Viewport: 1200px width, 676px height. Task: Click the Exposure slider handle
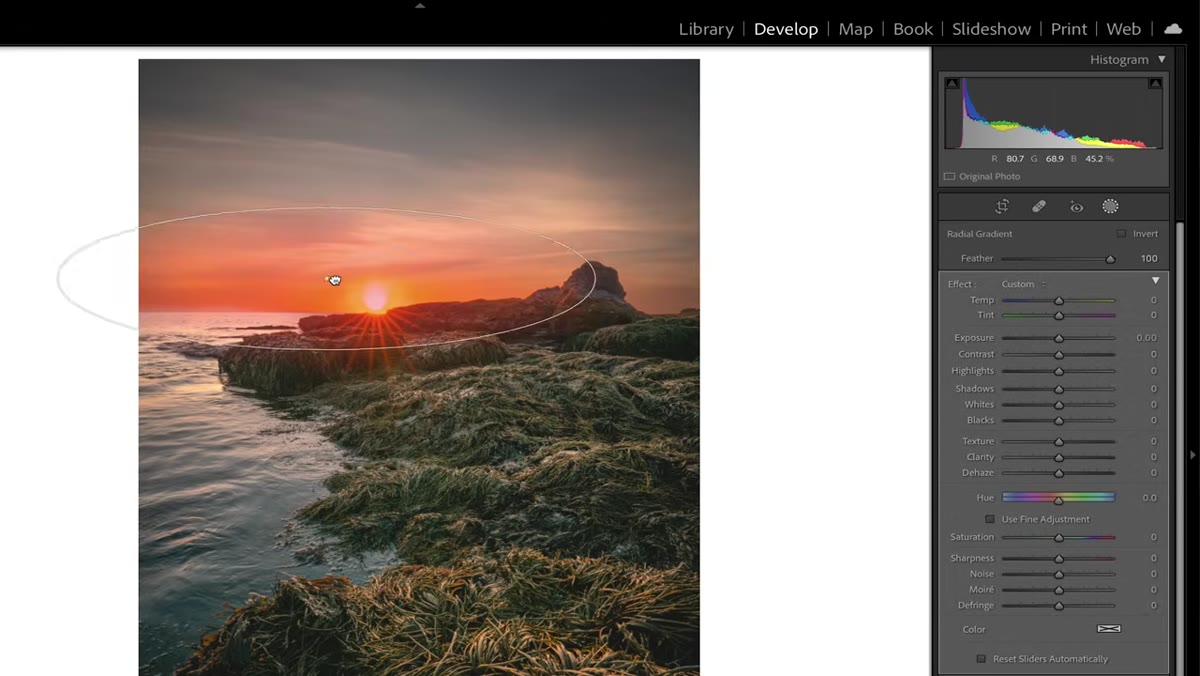pyautogui.click(x=1059, y=339)
